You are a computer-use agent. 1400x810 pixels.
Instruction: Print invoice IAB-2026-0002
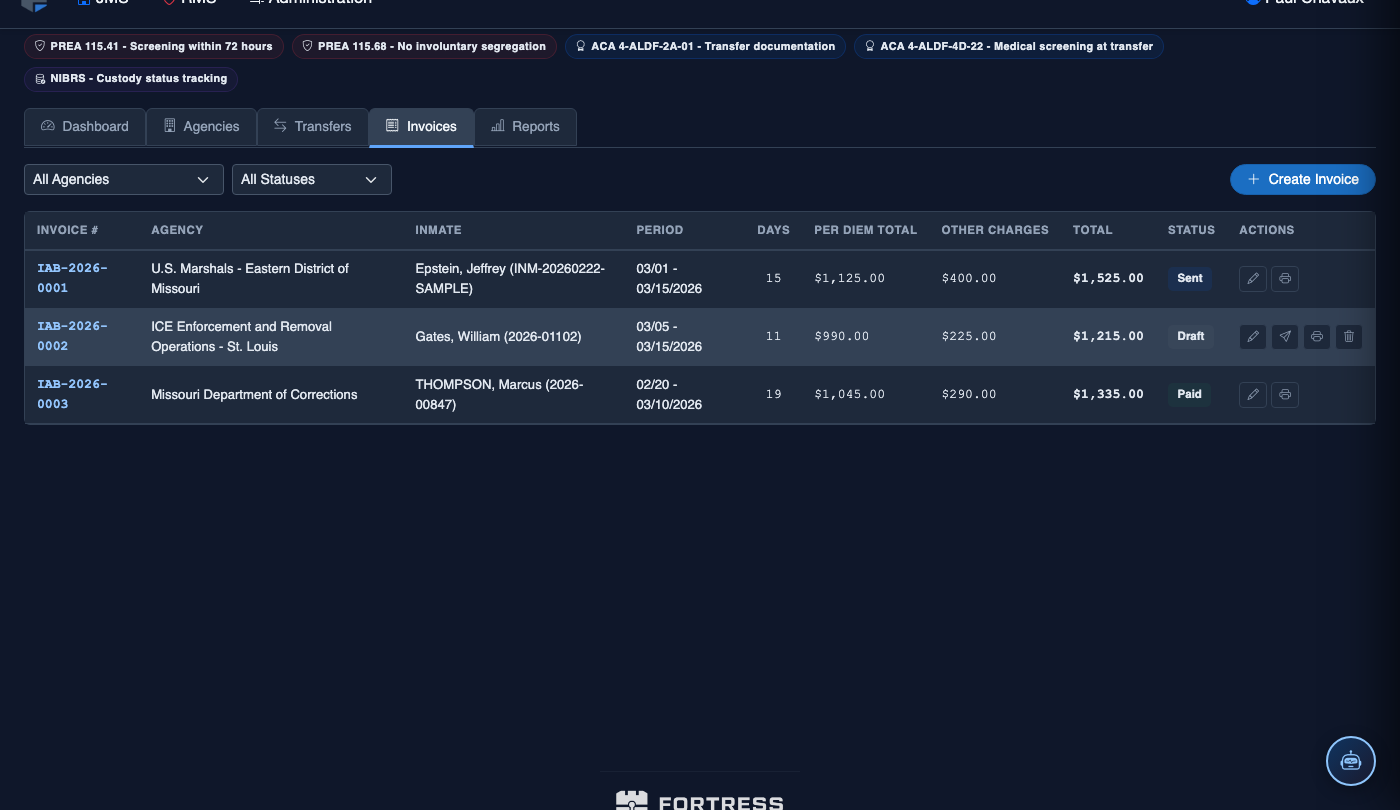(x=1317, y=337)
